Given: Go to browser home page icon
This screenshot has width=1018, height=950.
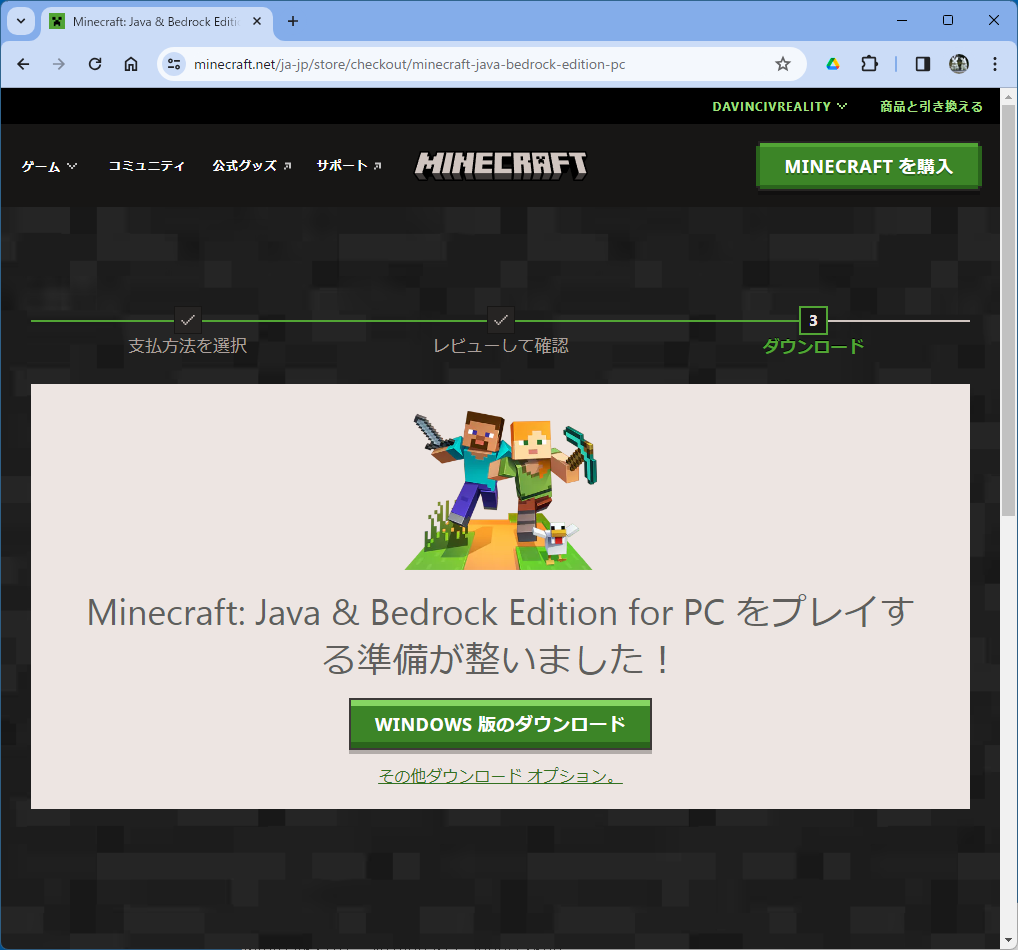Looking at the screenshot, I should coord(131,64).
